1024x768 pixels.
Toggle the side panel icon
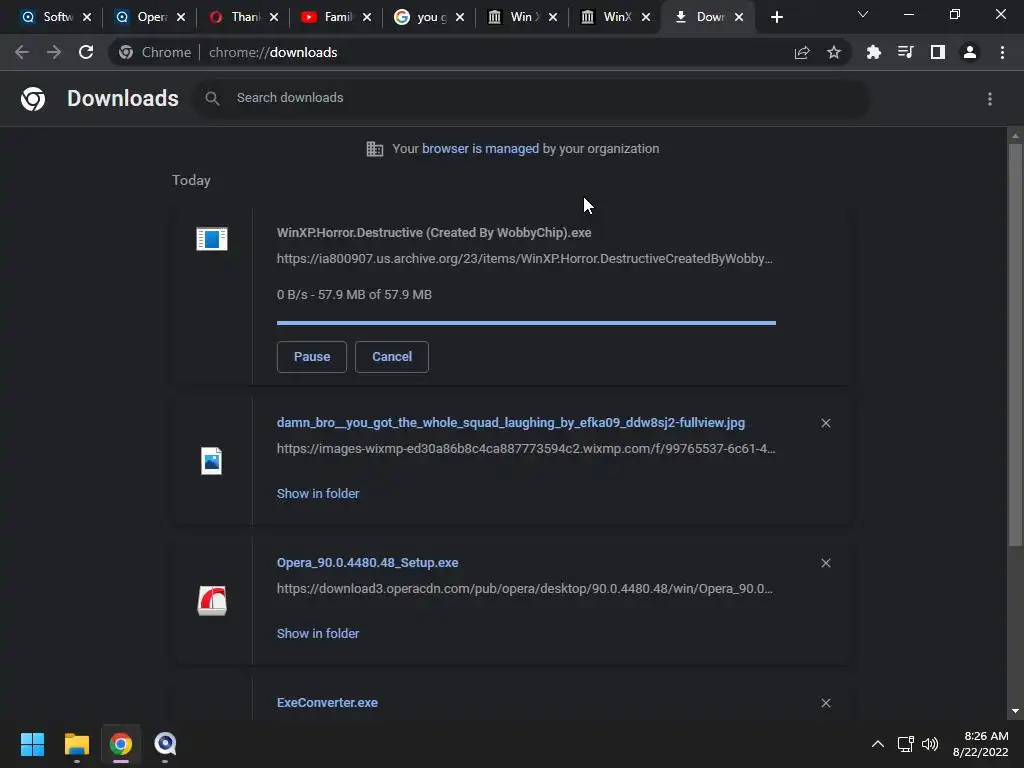(x=938, y=52)
